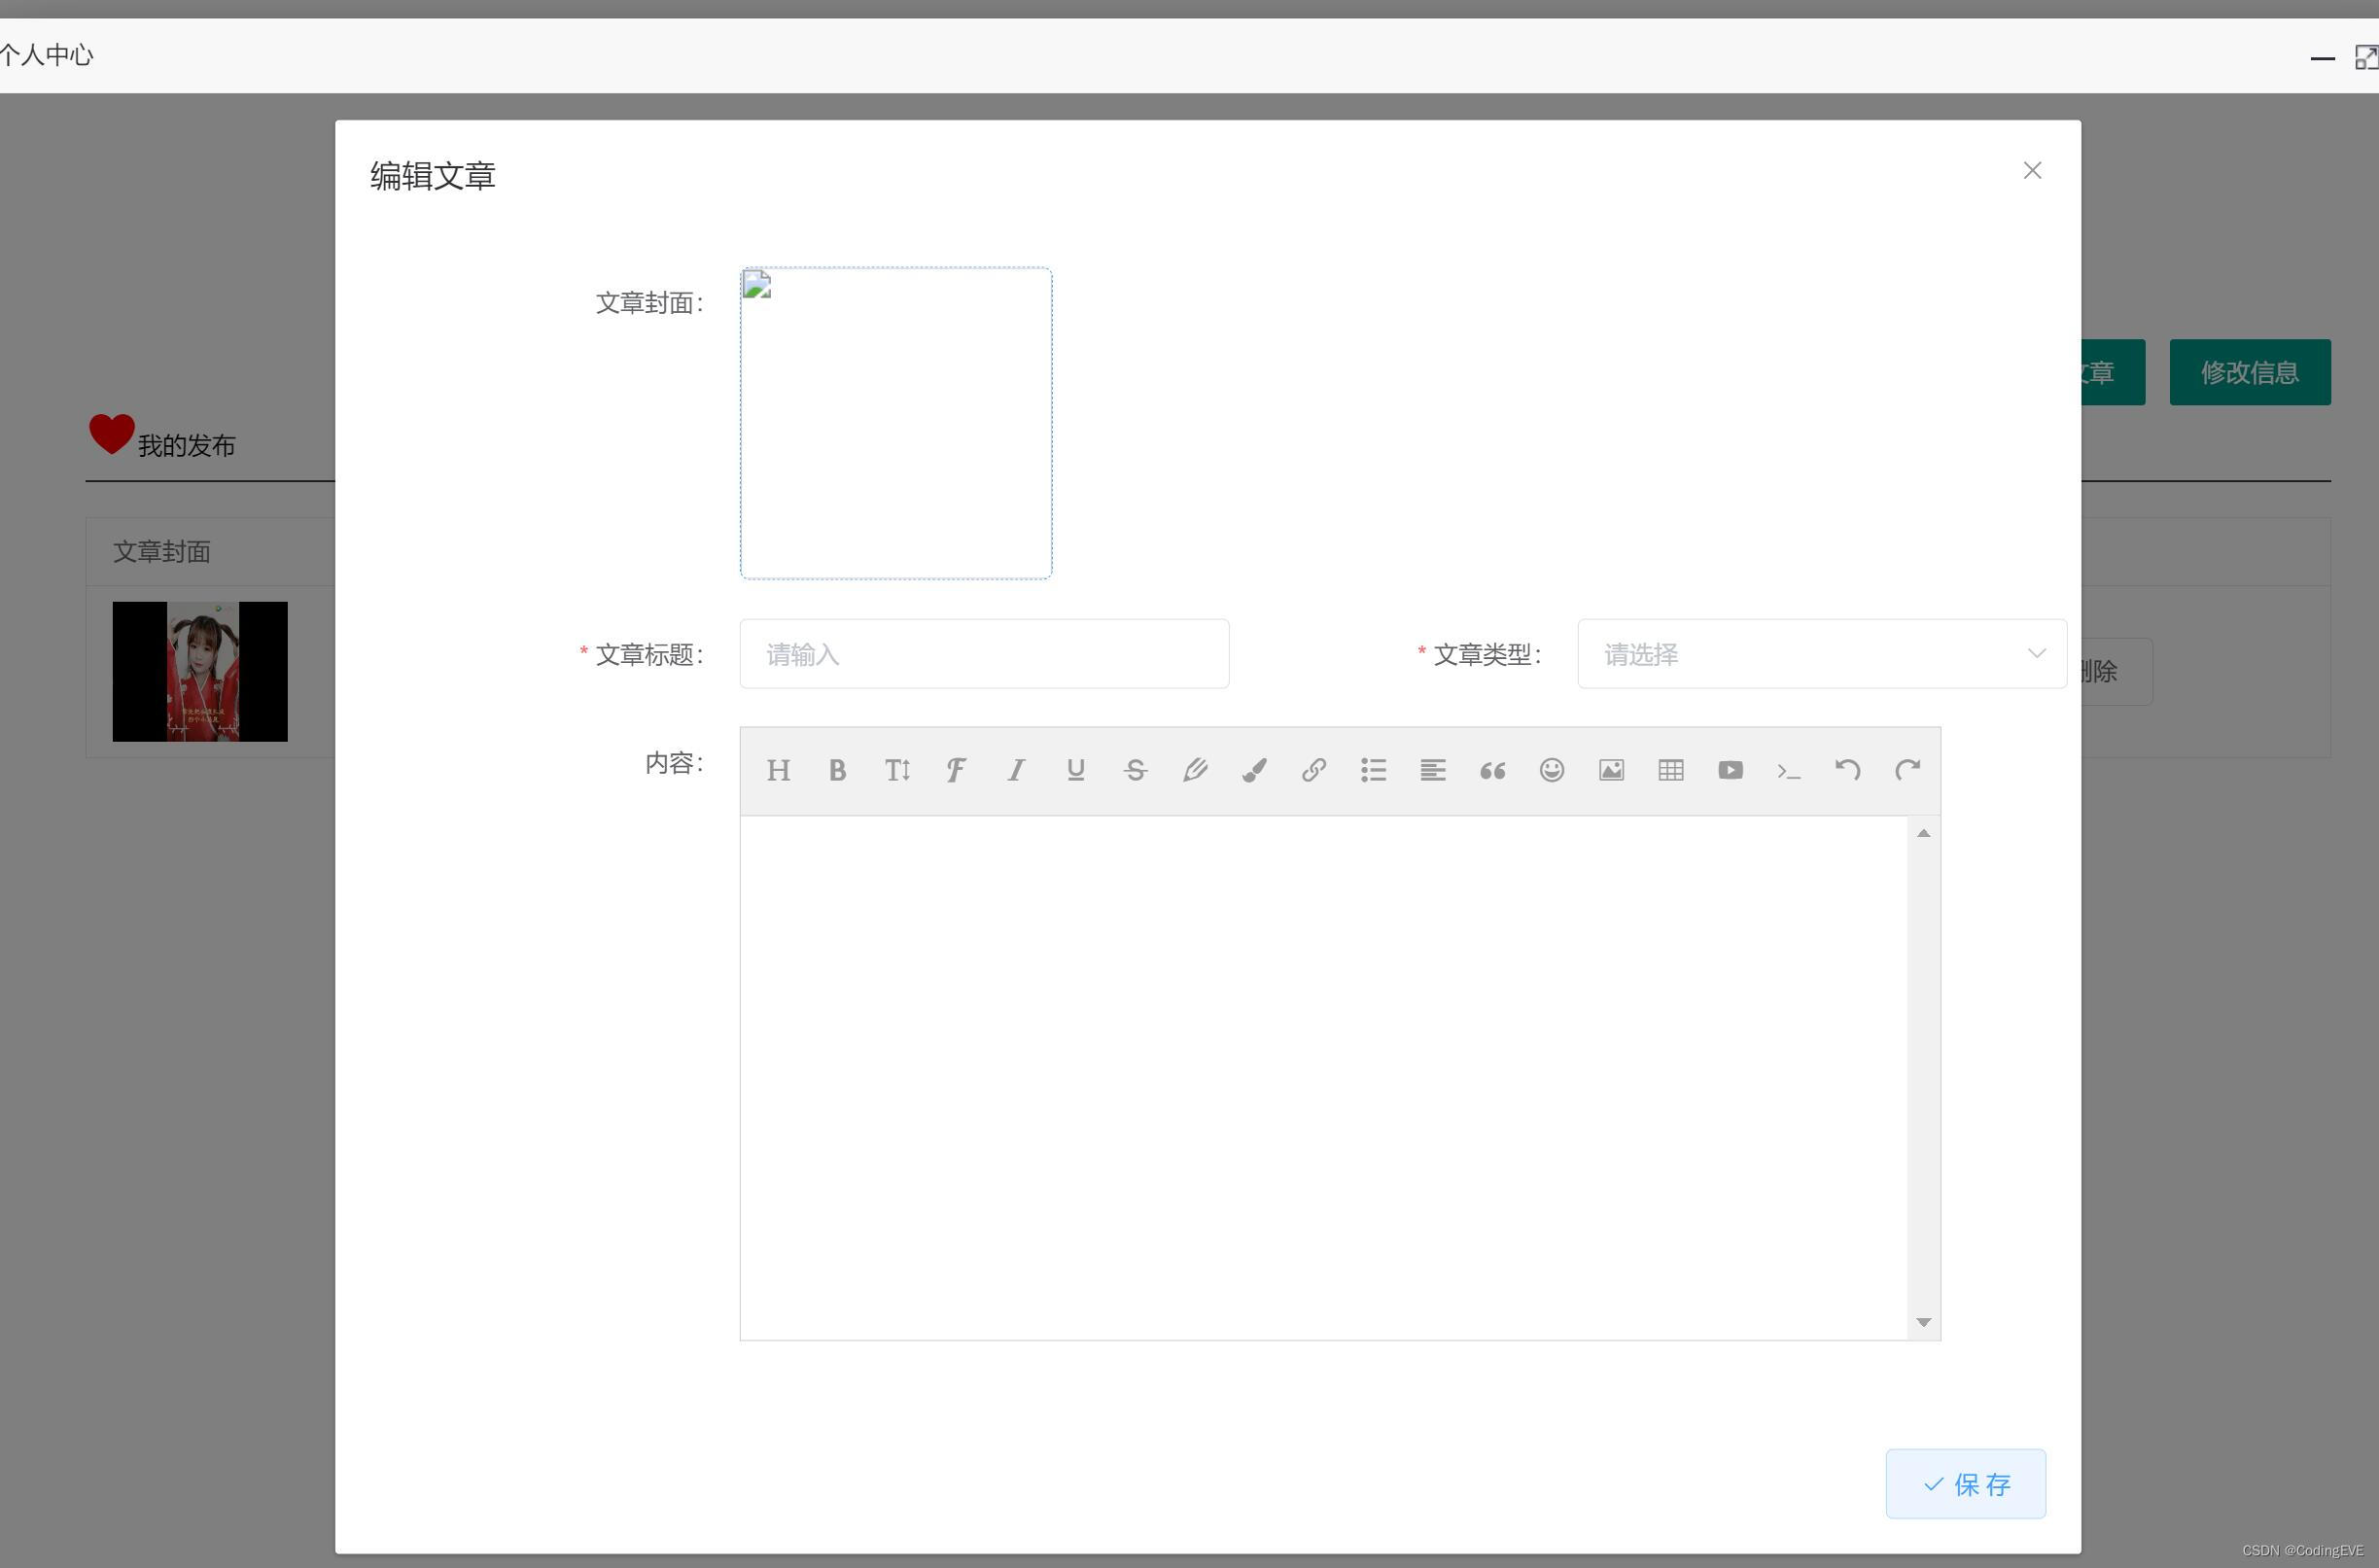Click inside the content editor area
The height and width of the screenshot is (1568, 2379).
click(1323, 1078)
